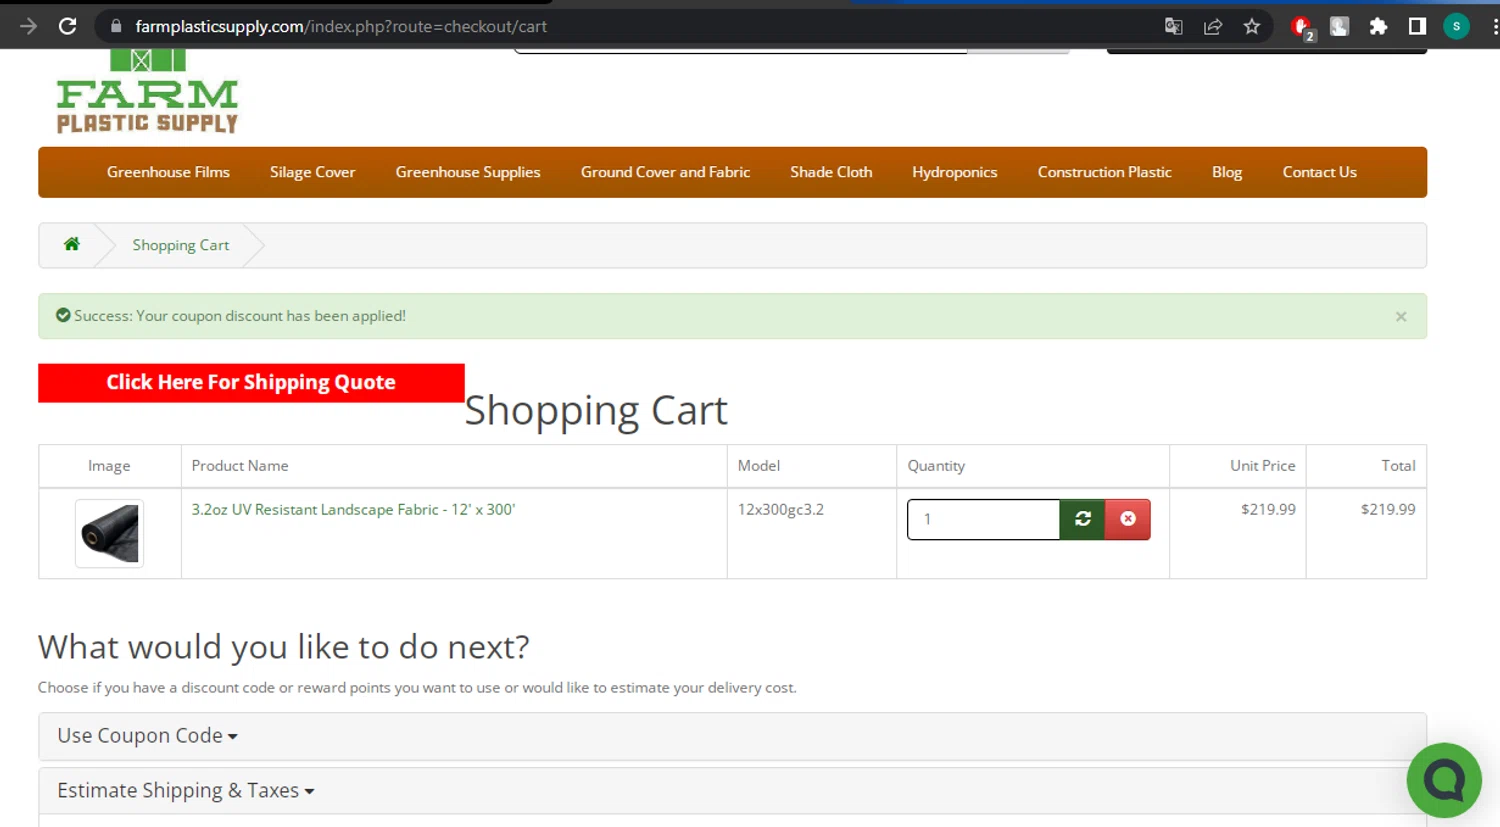Remove item with red X button
Image resolution: width=1500 pixels, height=827 pixels.
[1128, 519]
